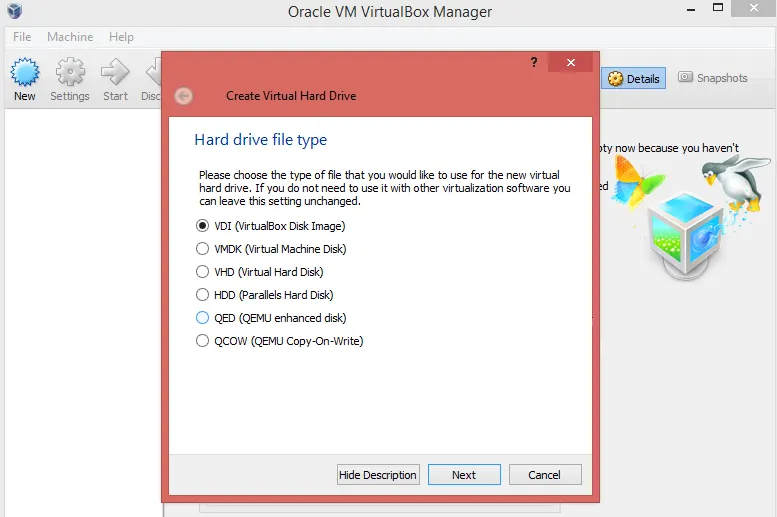Click Next to continue the wizard

click(464, 475)
